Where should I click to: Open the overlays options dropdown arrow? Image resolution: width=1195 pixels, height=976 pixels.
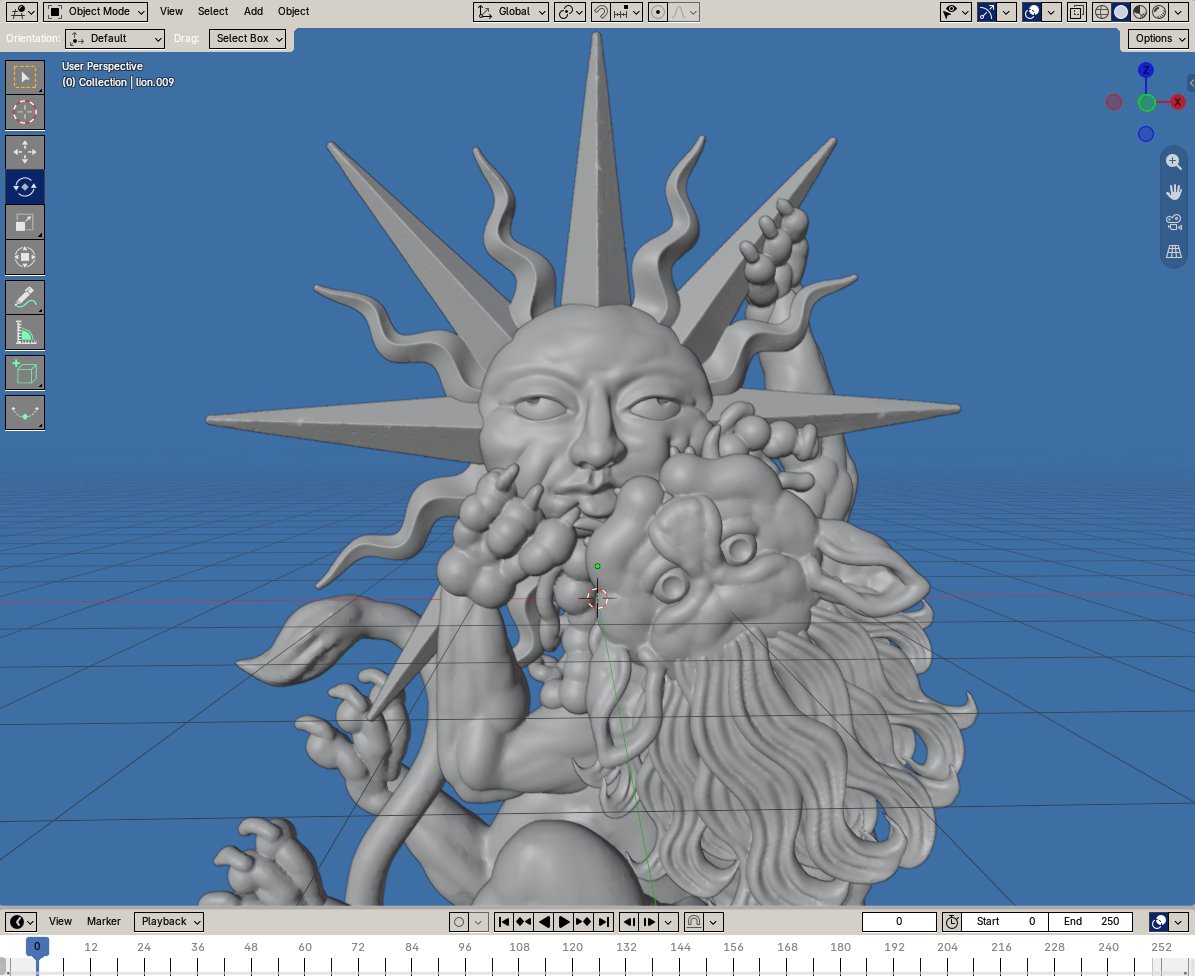(x=1052, y=11)
